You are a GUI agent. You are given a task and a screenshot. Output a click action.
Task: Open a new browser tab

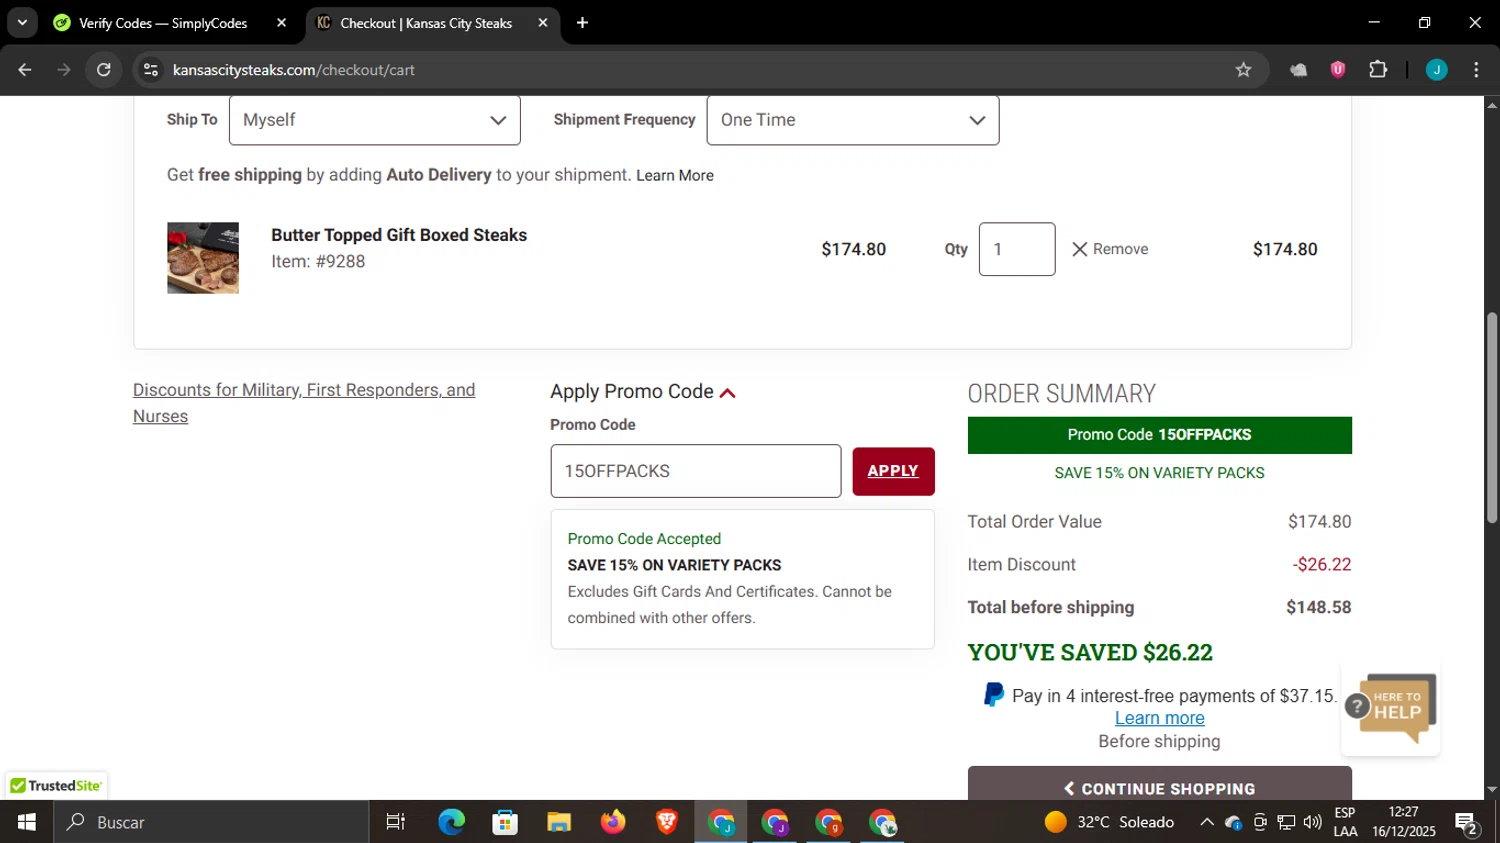582,22
